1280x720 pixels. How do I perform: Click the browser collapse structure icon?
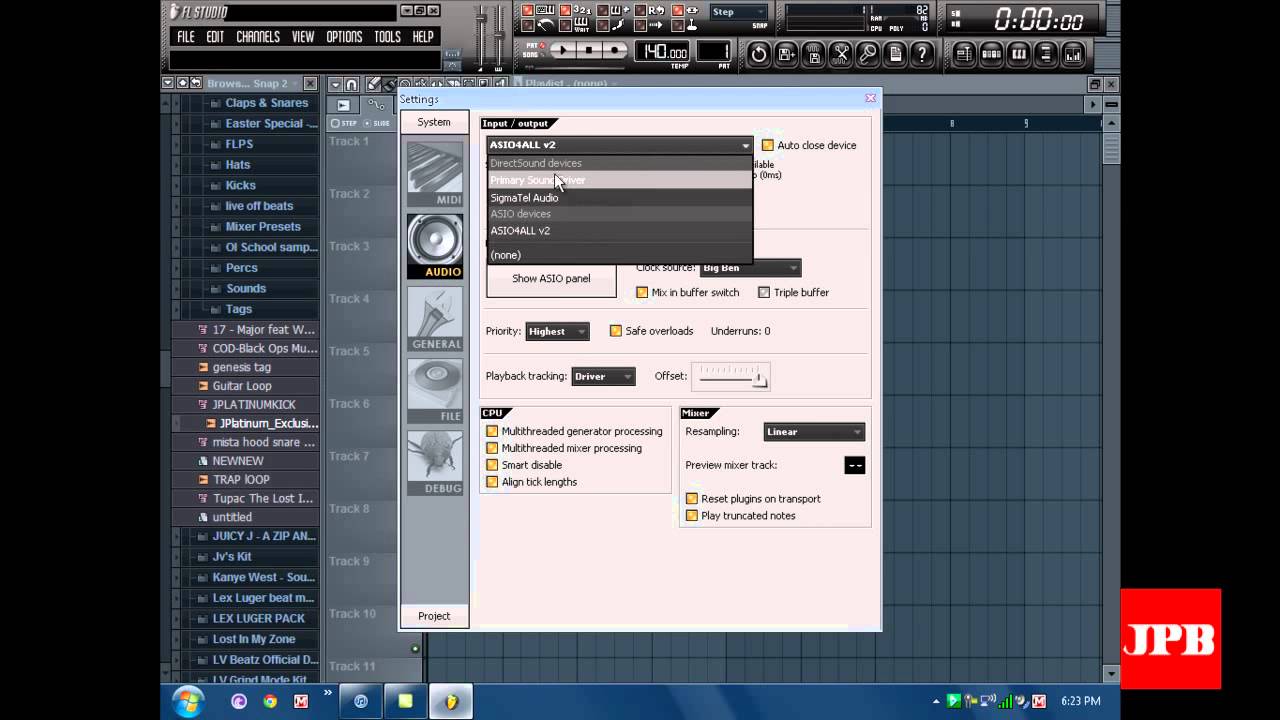pos(182,83)
